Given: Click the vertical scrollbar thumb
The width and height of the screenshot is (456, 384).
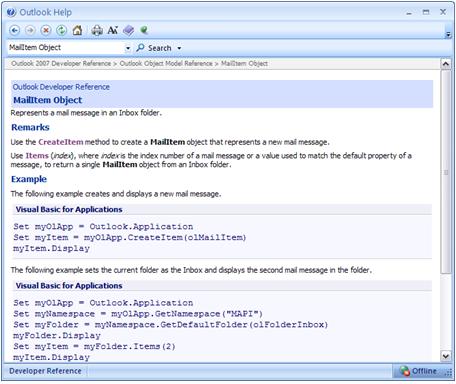Looking at the screenshot, I should 446,172.
